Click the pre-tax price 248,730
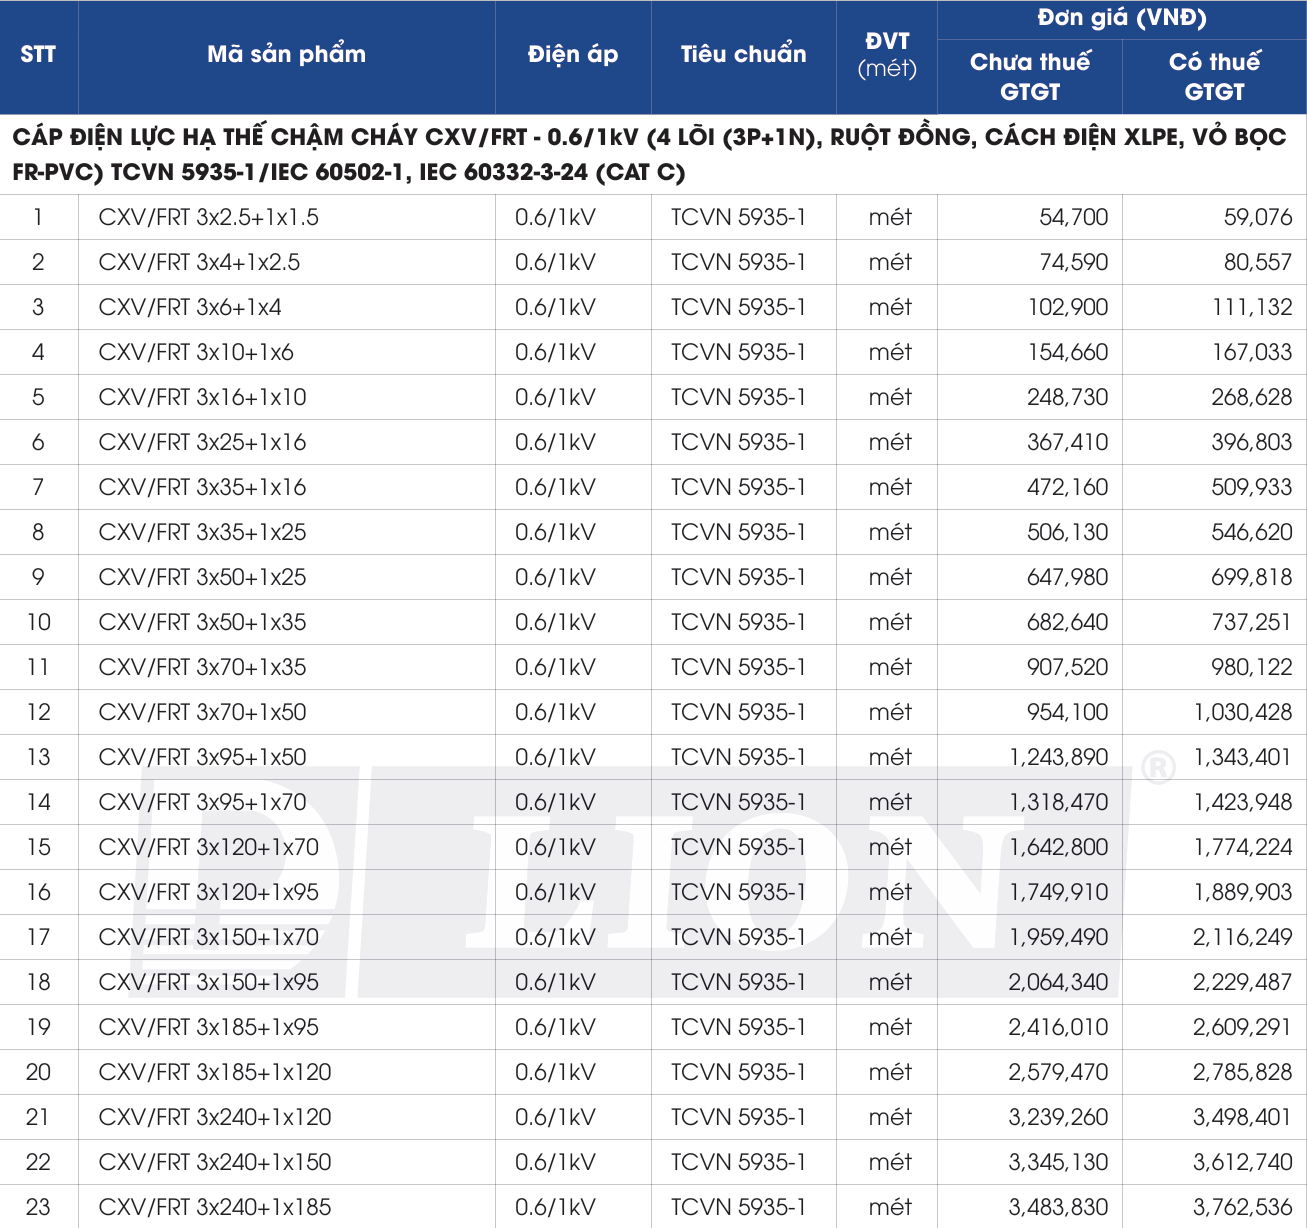Screen dimensions: 1307x1228 point(1067,397)
